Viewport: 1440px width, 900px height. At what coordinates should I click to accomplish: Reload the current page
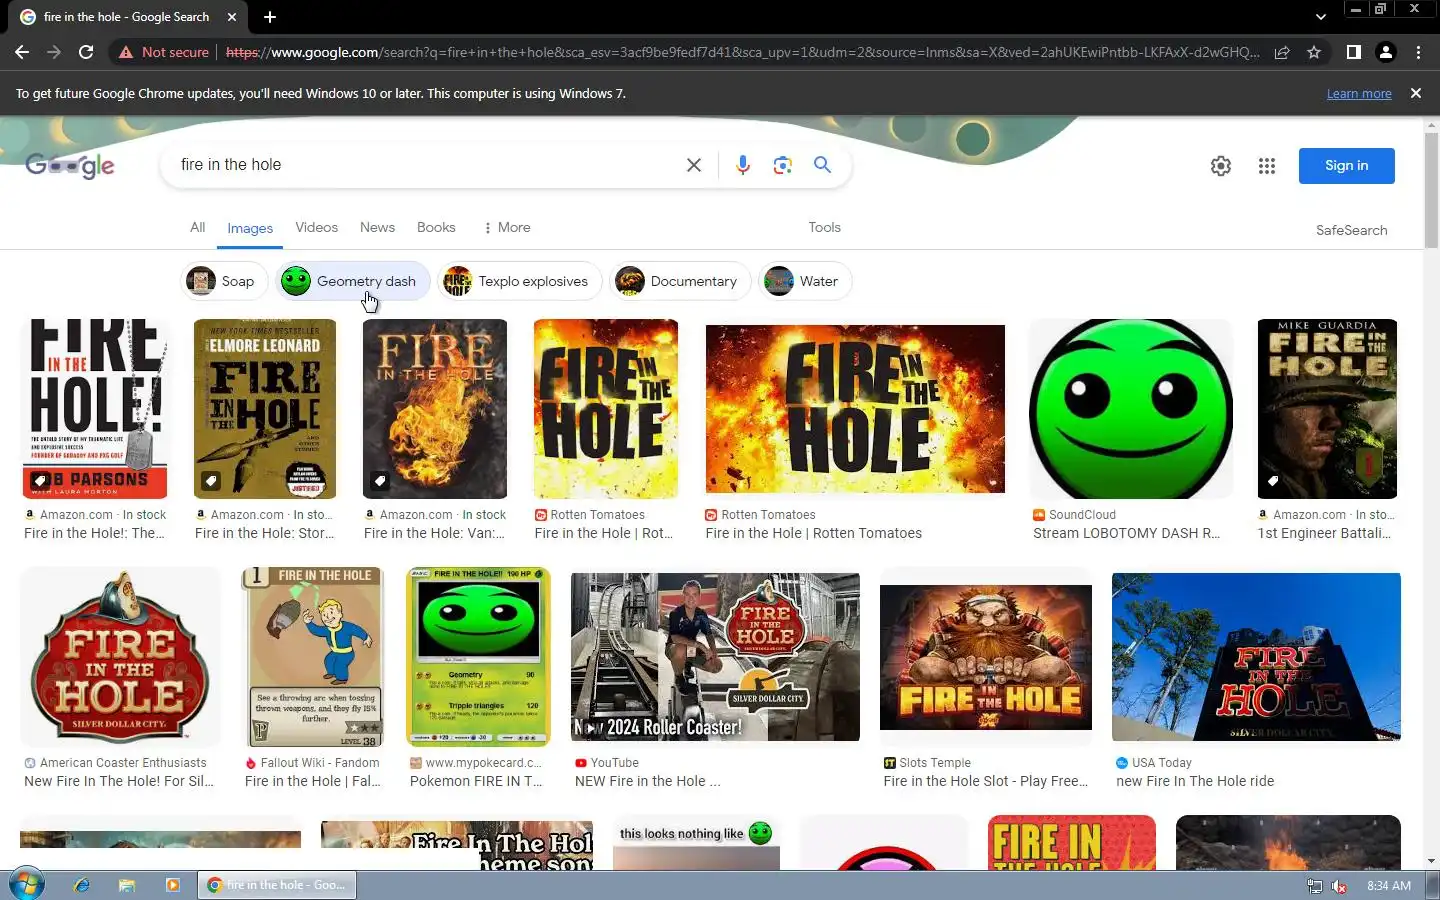point(86,52)
